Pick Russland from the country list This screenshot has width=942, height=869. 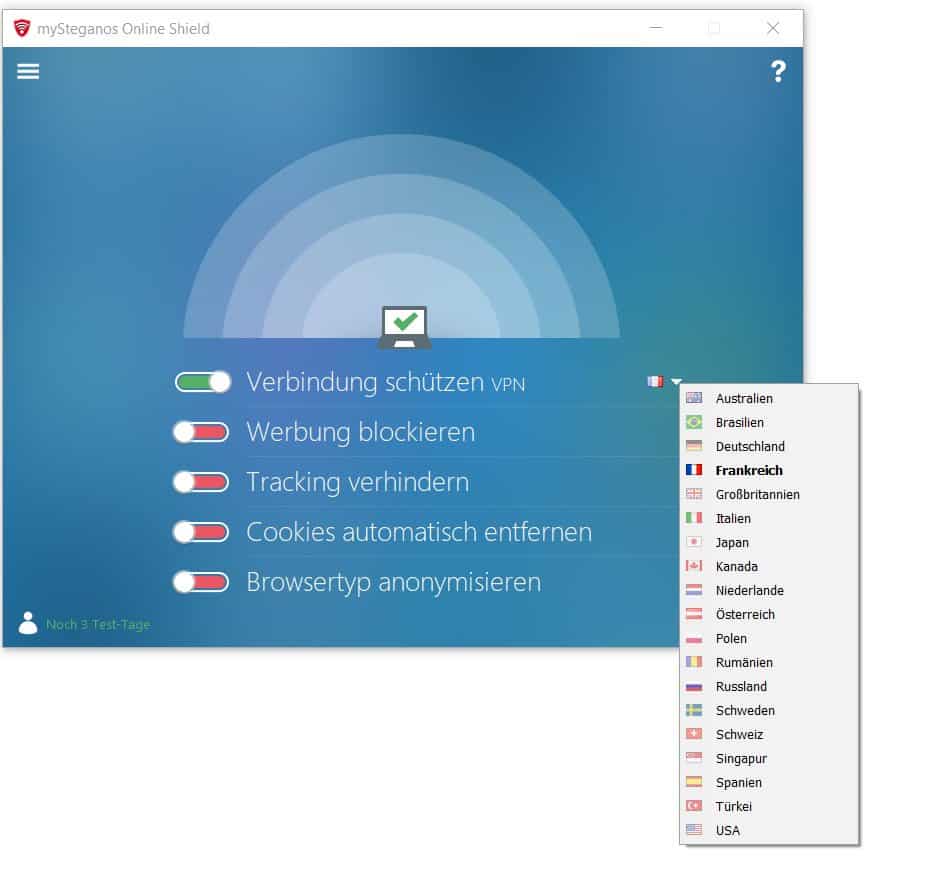769,686
